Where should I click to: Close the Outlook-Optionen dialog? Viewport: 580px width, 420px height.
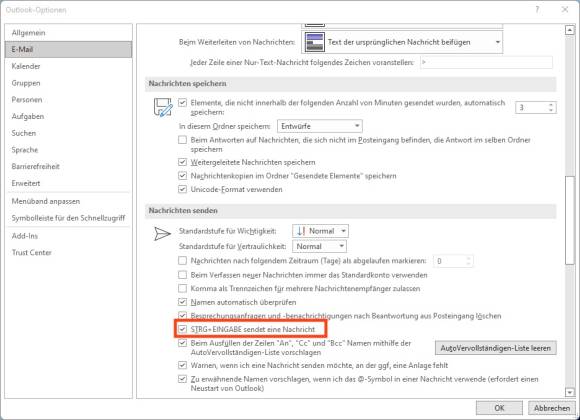tap(565, 10)
